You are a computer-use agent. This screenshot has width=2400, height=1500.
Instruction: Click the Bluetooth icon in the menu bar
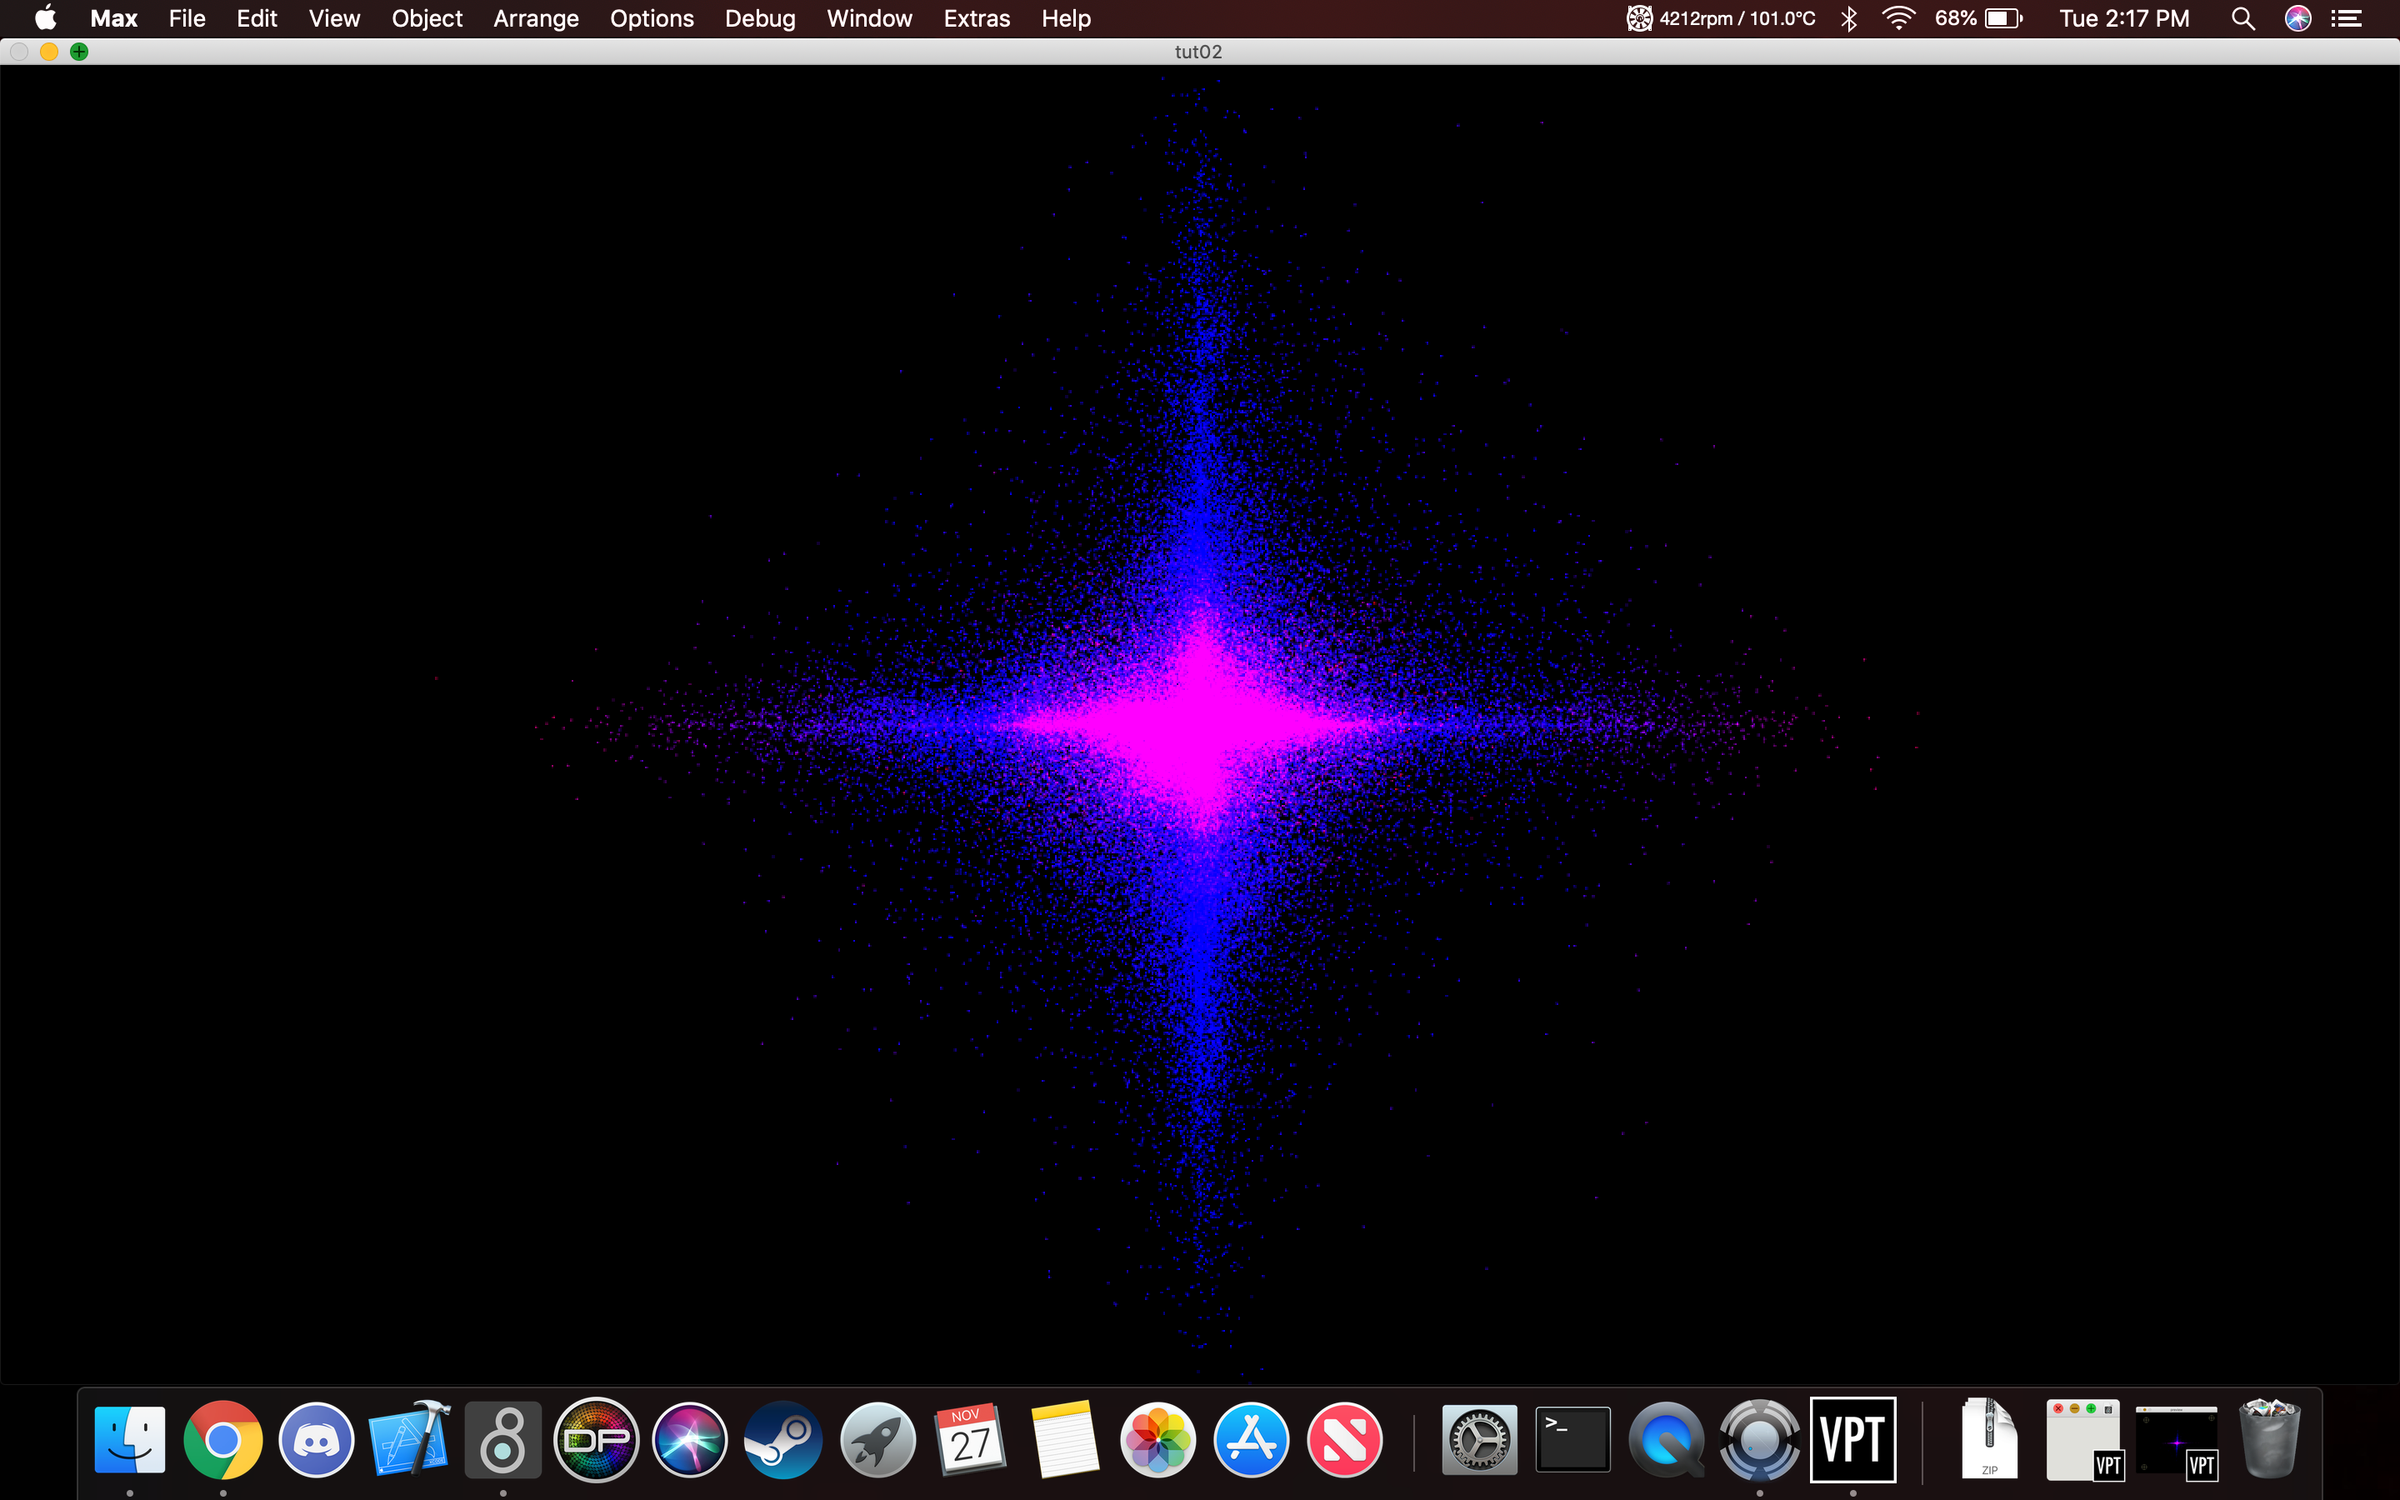[1849, 18]
